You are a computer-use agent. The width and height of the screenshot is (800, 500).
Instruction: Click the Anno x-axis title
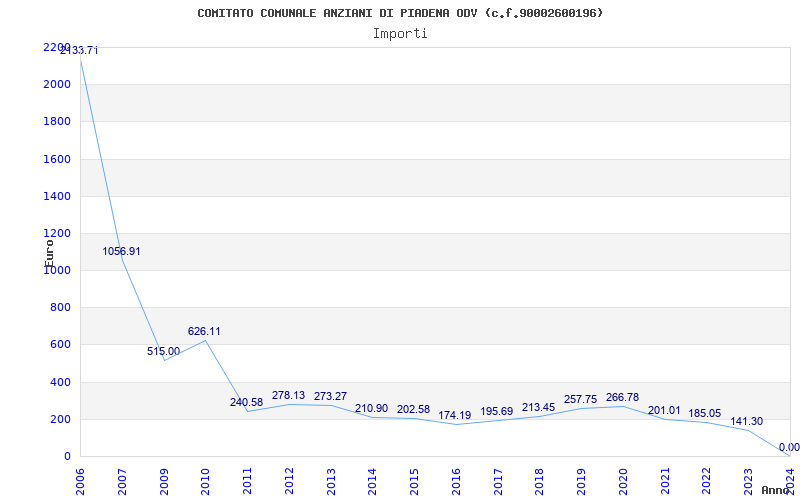pos(774,490)
